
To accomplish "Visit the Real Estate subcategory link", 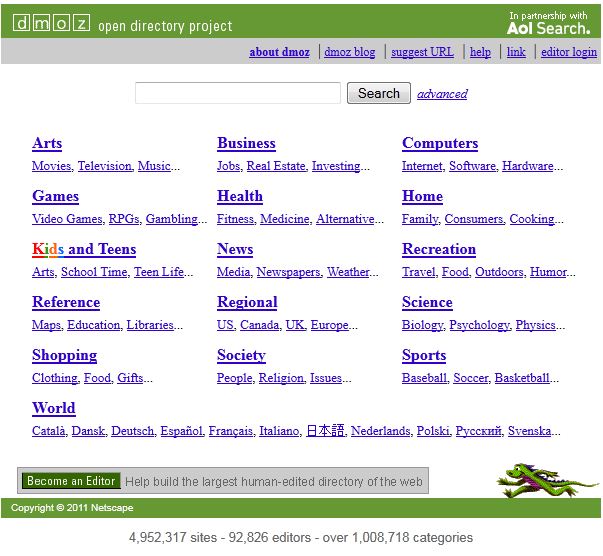I will (x=276, y=166).
